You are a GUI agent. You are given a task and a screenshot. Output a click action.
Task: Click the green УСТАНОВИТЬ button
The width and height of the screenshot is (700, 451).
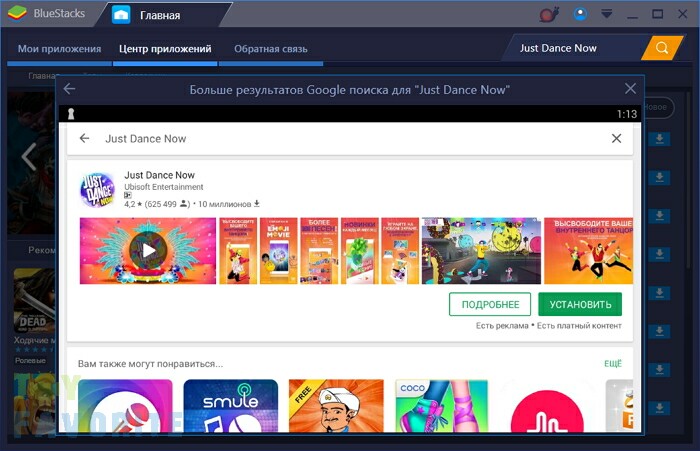pyautogui.click(x=580, y=304)
